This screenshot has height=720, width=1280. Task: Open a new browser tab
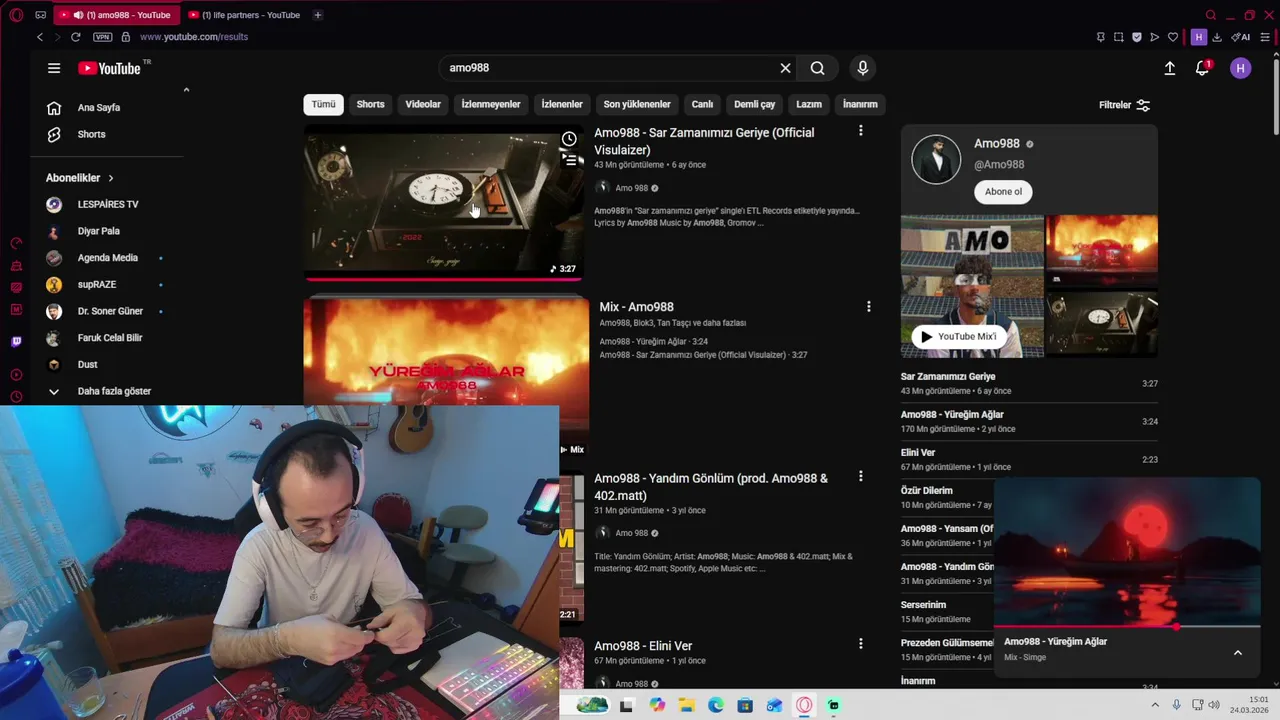click(317, 15)
